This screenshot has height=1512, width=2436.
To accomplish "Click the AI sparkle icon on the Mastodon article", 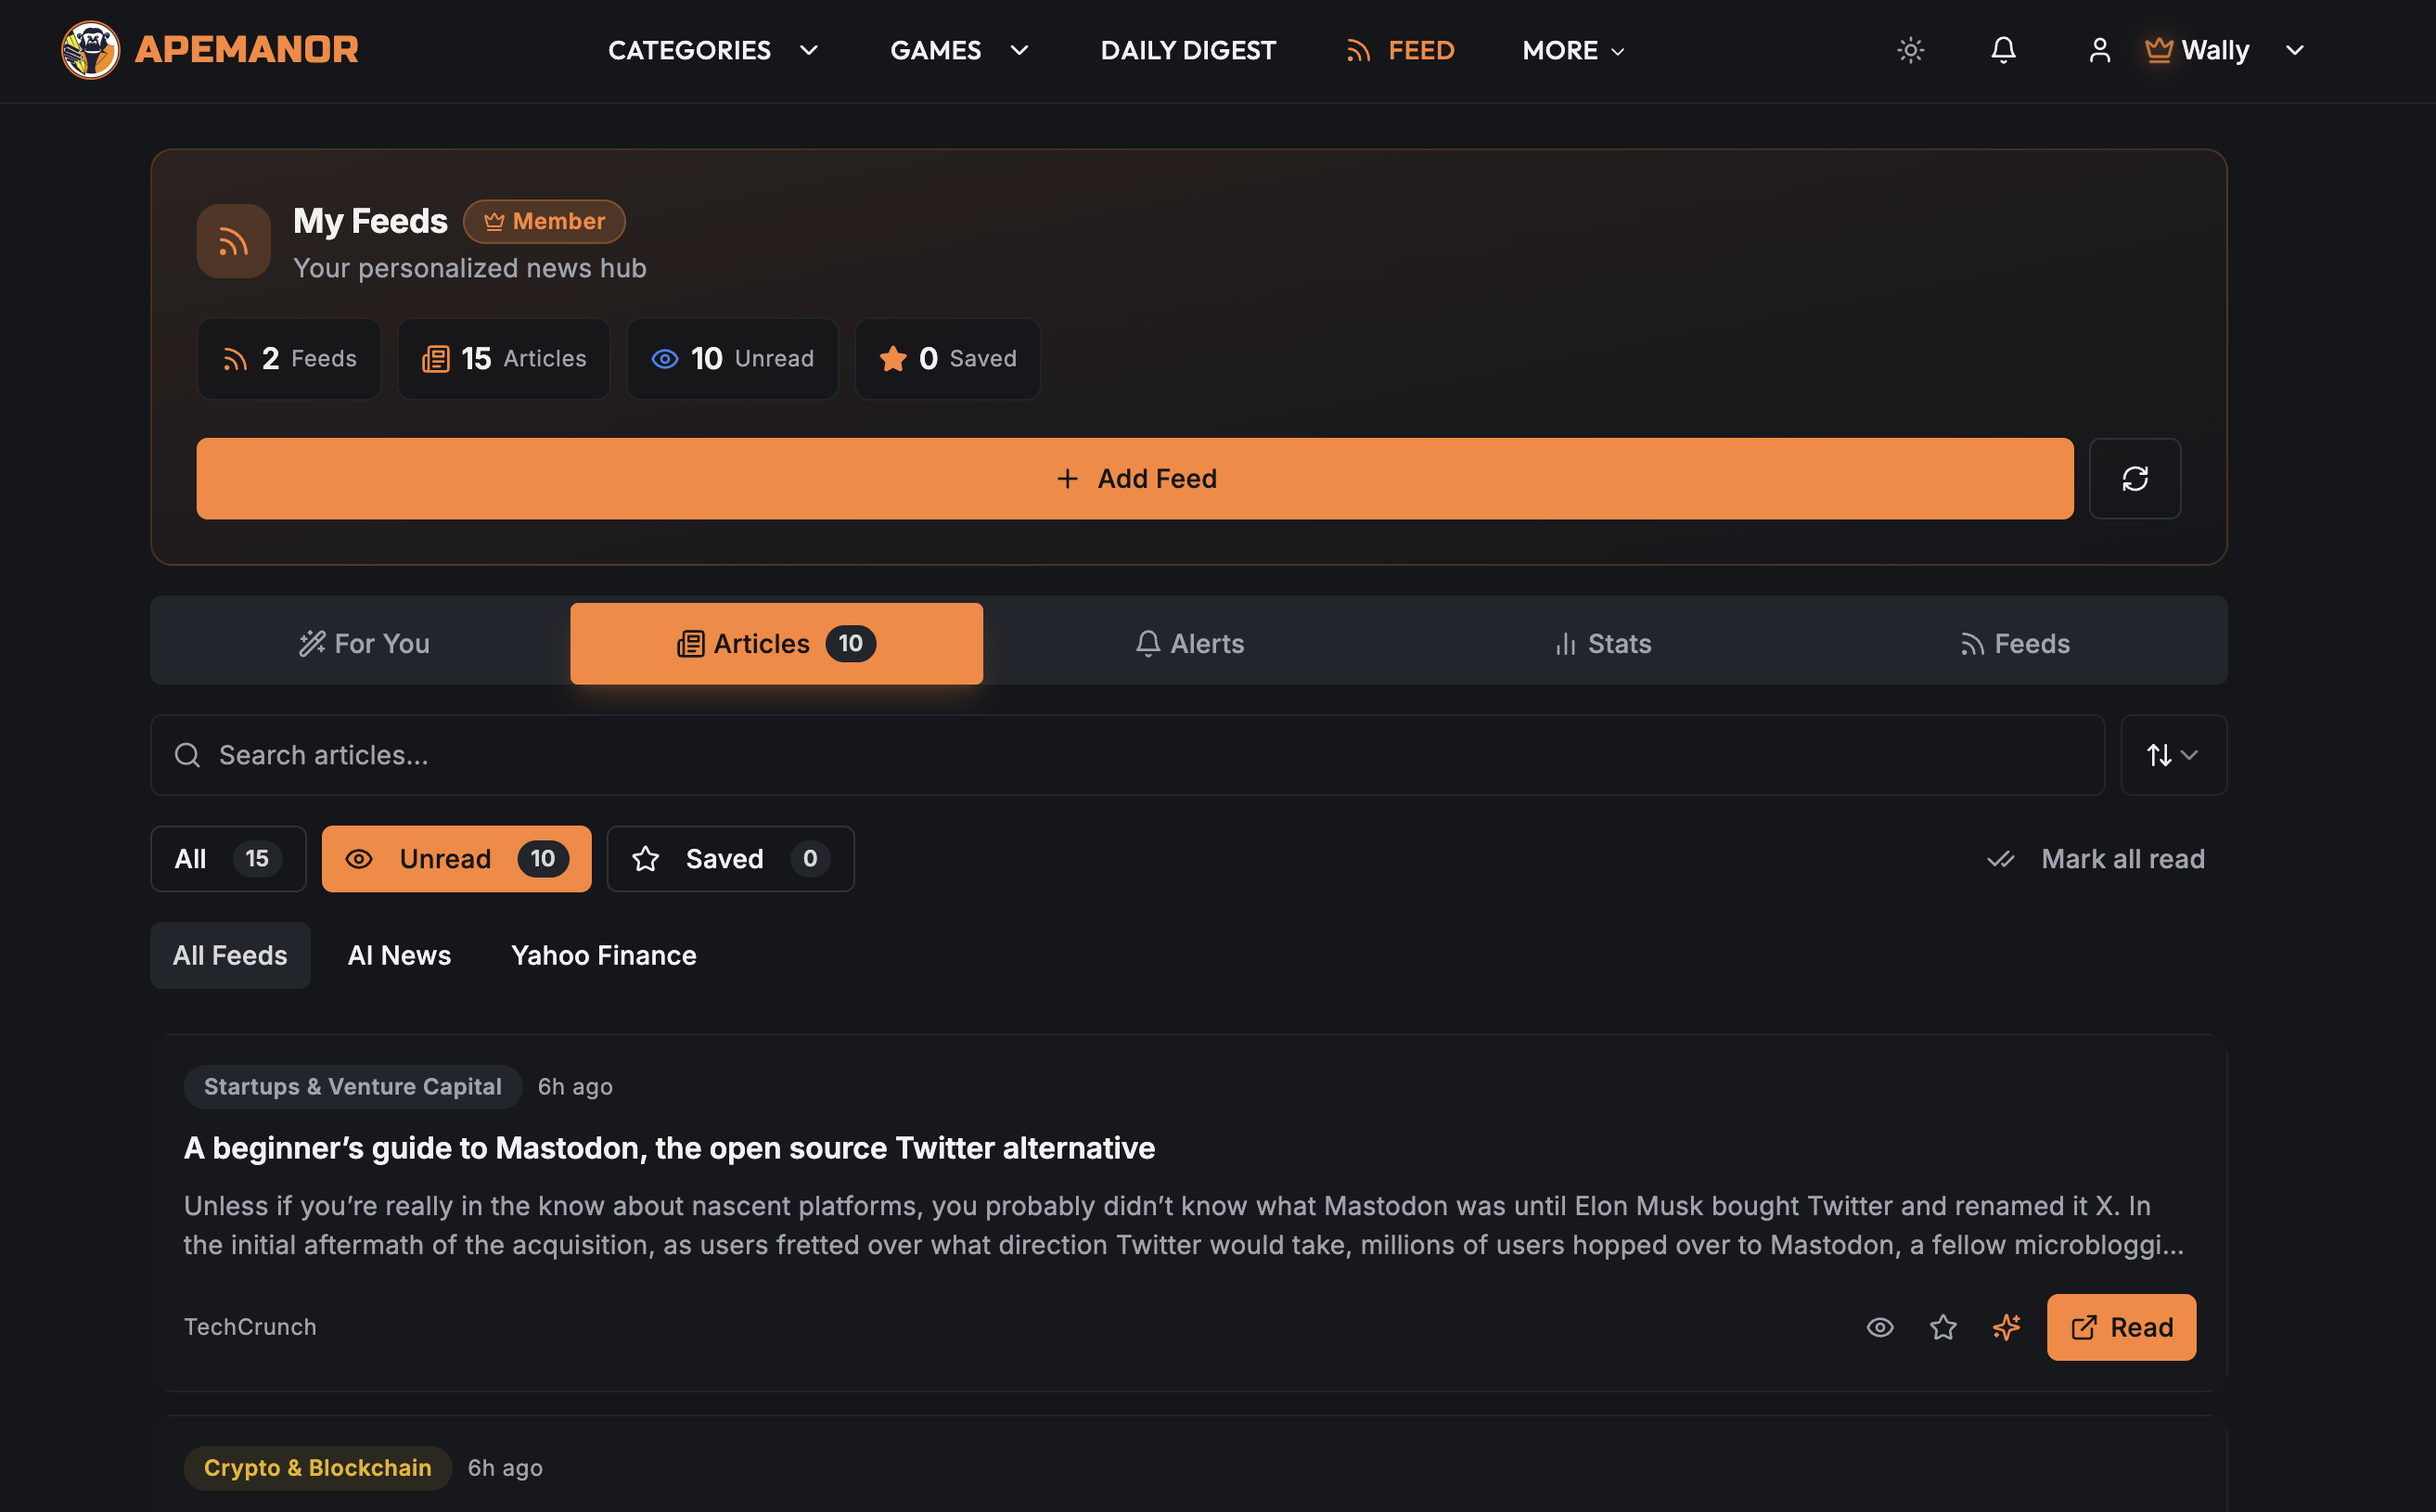I will (x=2006, y=1327).
